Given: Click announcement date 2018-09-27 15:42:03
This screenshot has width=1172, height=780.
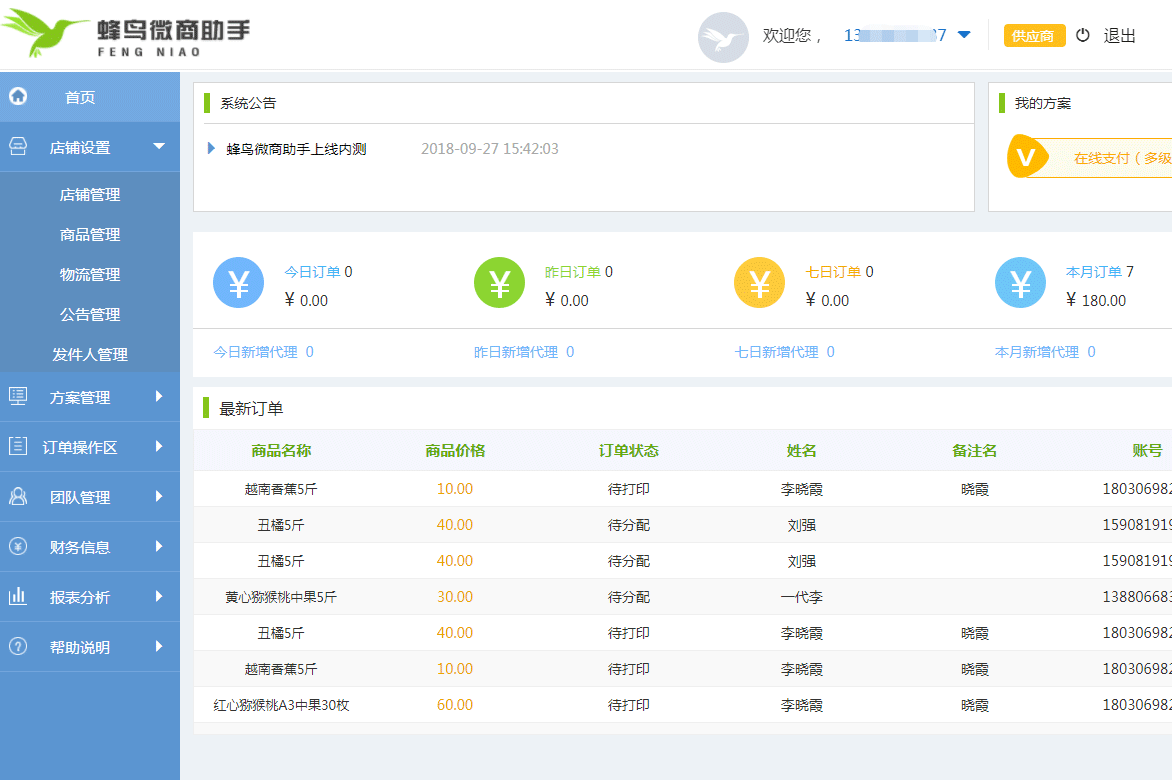Looking at the screenshot, I should [x=490, y=149].
